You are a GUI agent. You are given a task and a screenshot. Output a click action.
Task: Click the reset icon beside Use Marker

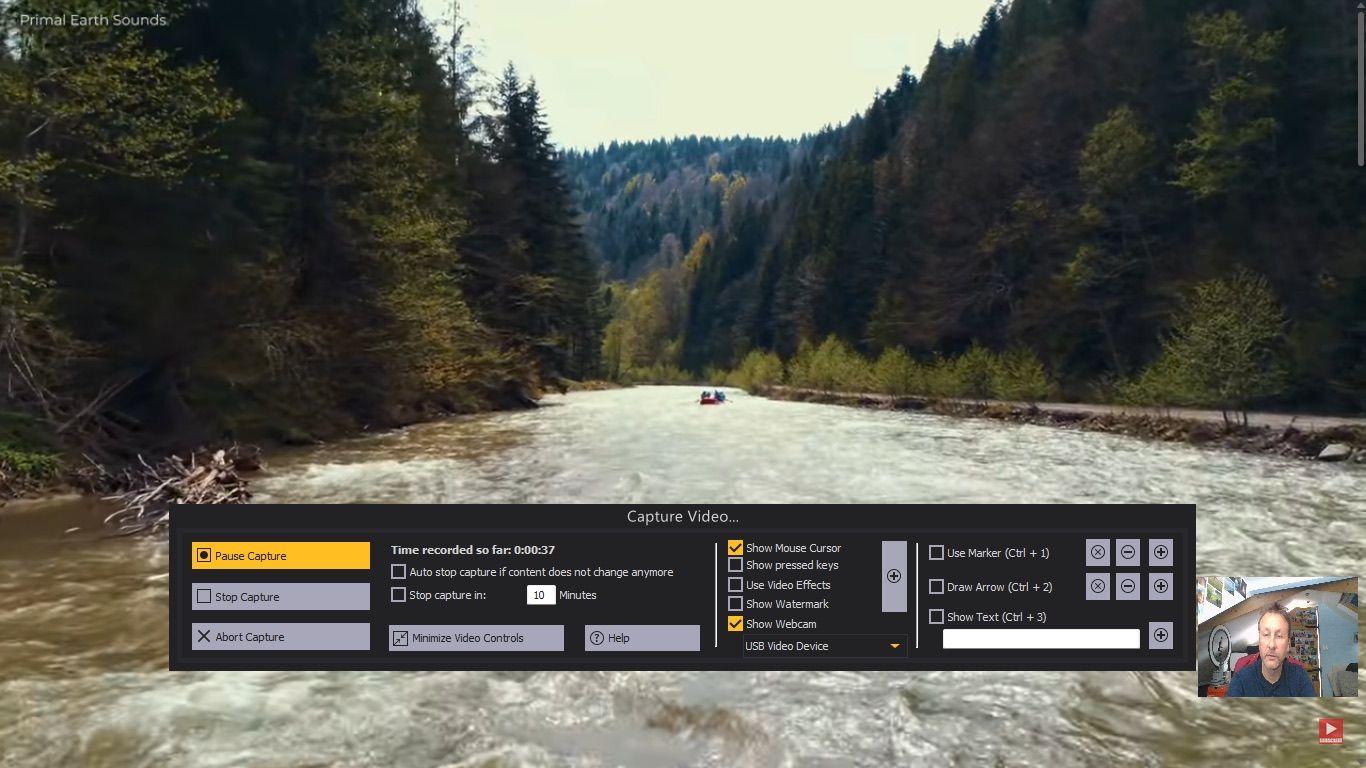1097,552
